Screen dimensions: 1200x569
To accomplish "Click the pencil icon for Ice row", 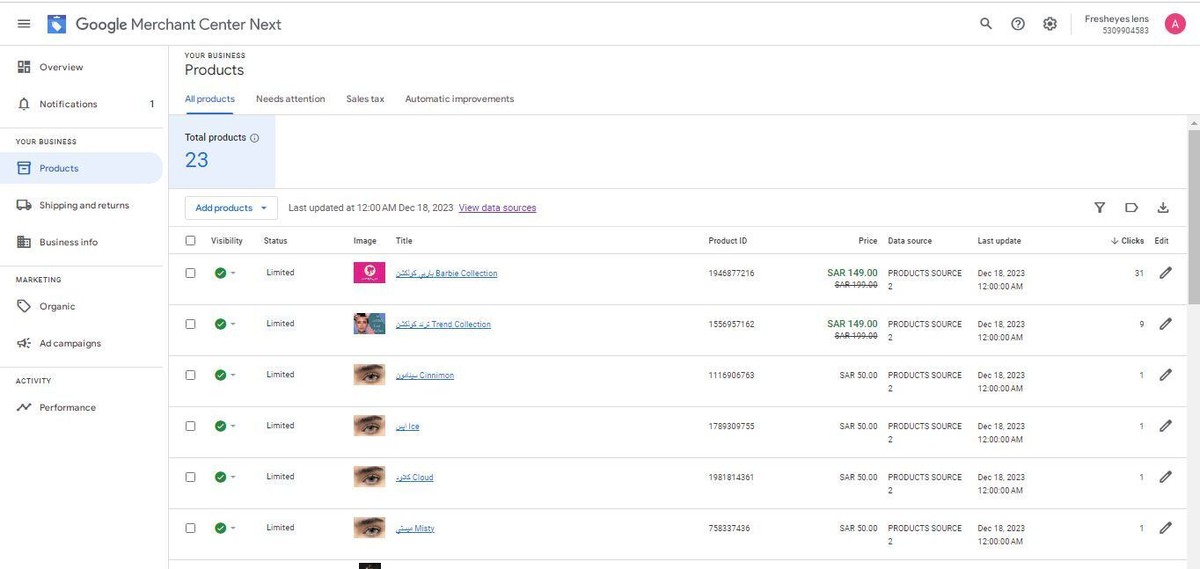I will 1165,426.
